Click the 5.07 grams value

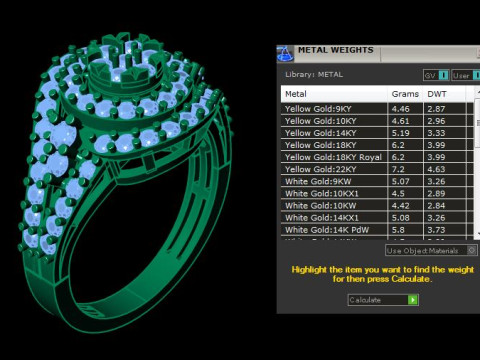click(x=400, y=182)
